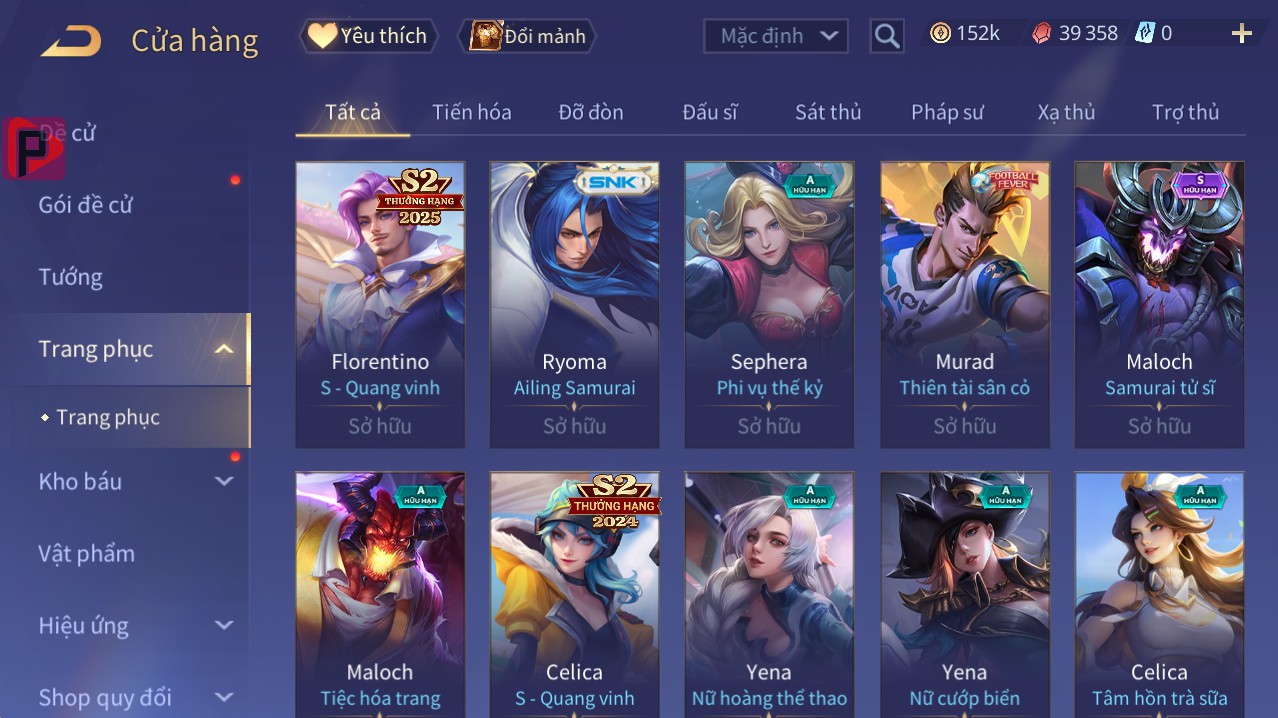Open the Mặc định sort dropdown
This screenshot has width=1278, height=718.
(776, 36)
